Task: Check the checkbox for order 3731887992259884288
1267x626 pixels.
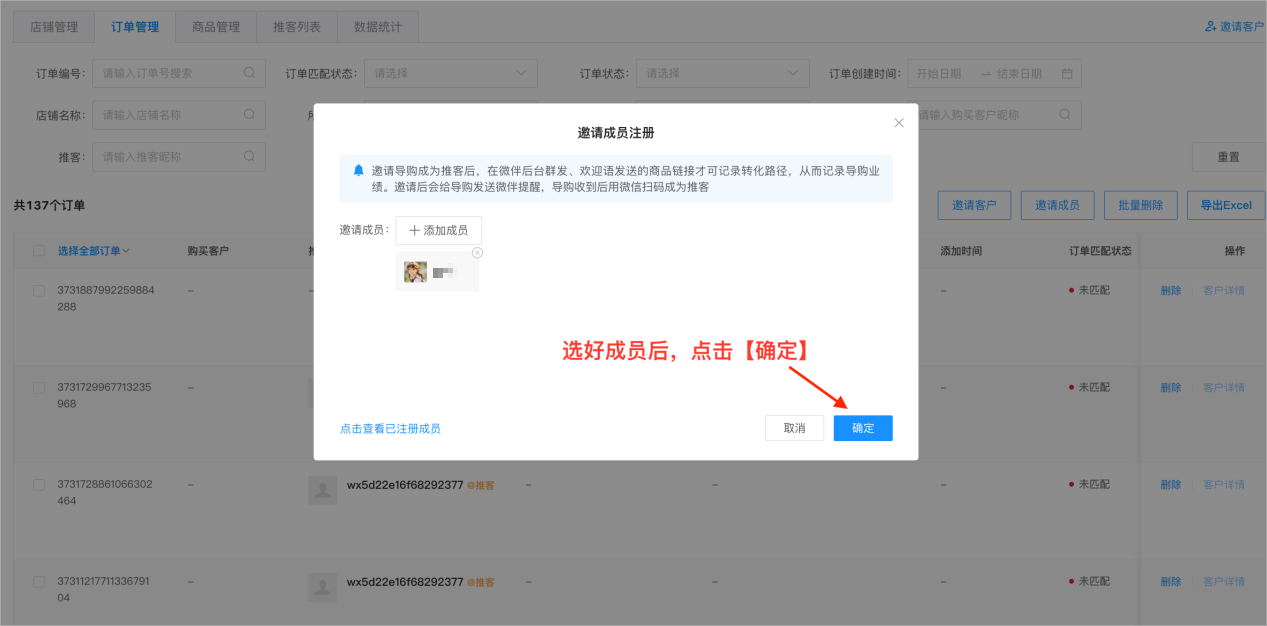Action: [x=38, y=290]
